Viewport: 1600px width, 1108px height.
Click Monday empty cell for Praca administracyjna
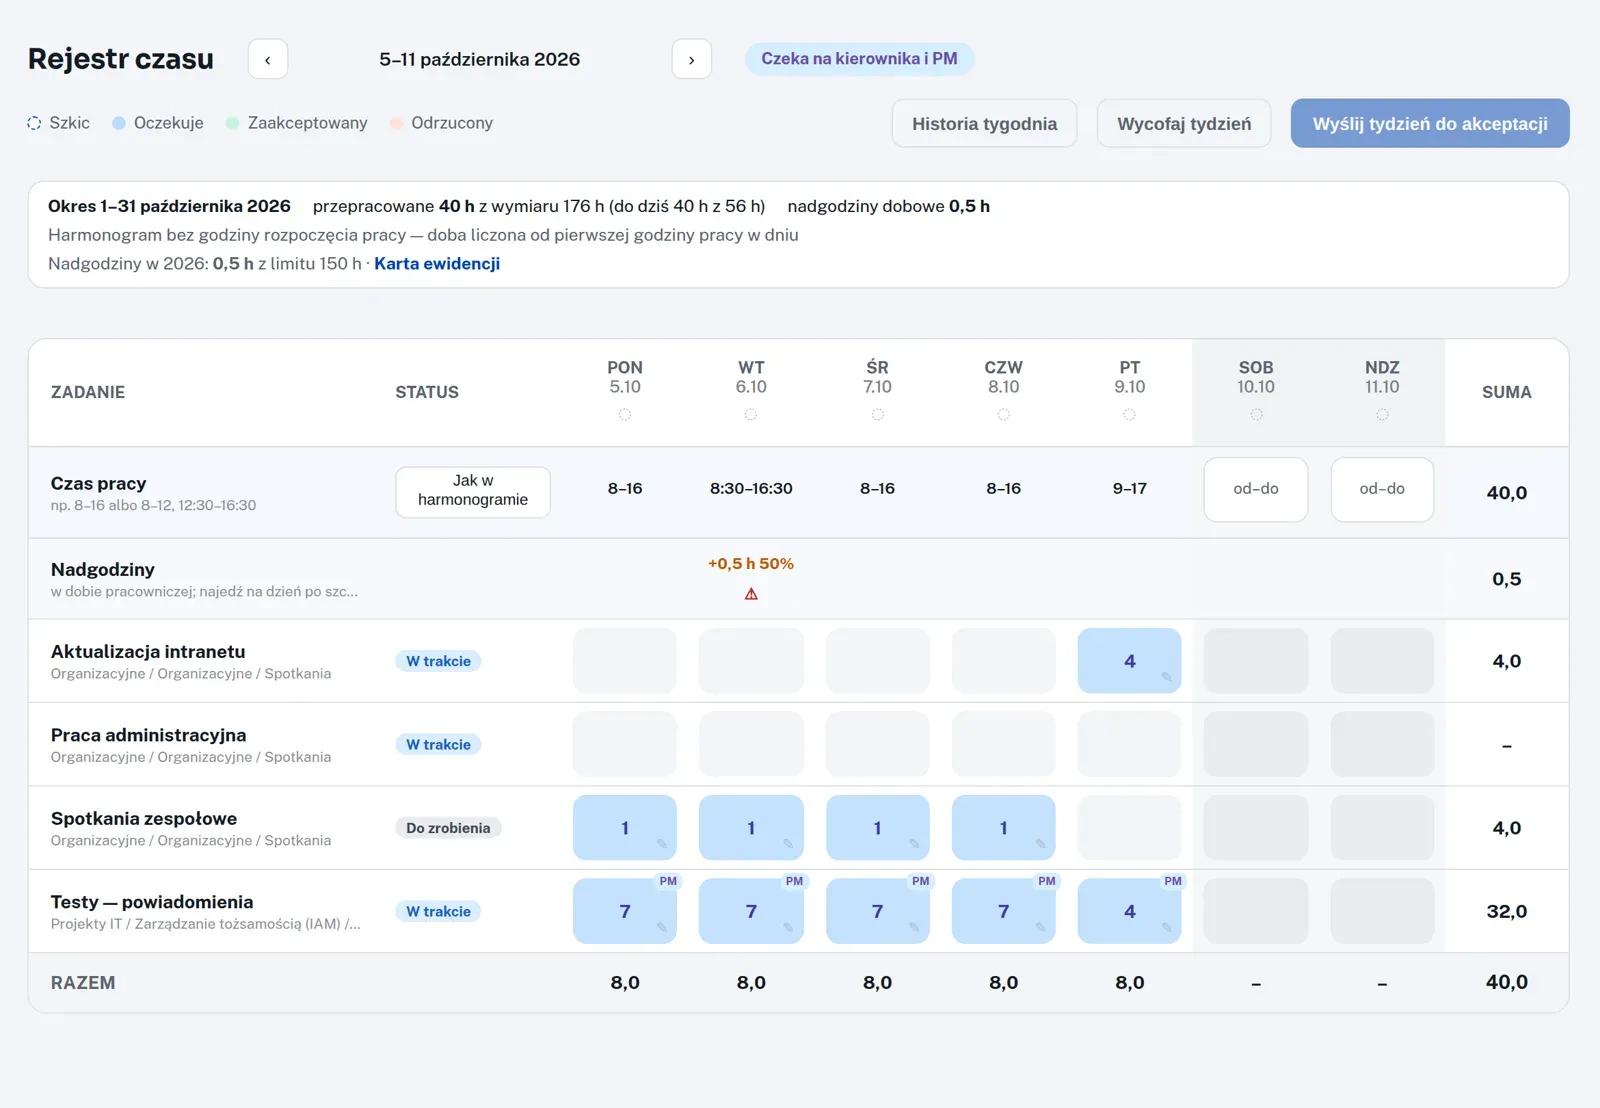[x=625, y=744]
